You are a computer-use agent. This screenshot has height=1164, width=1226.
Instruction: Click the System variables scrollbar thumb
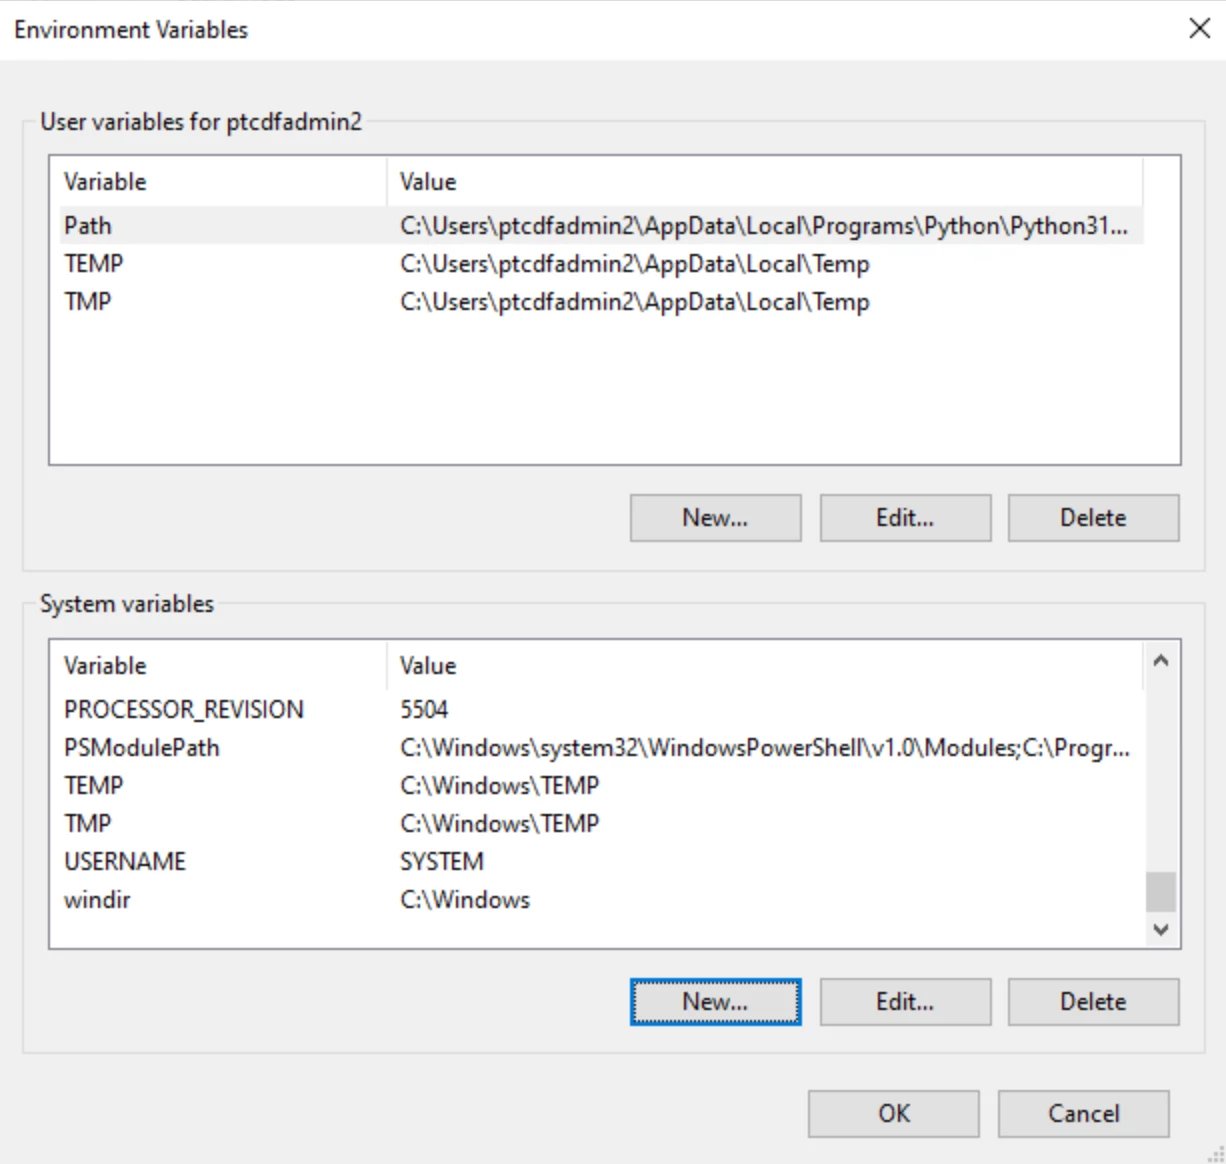(1160, 891)
